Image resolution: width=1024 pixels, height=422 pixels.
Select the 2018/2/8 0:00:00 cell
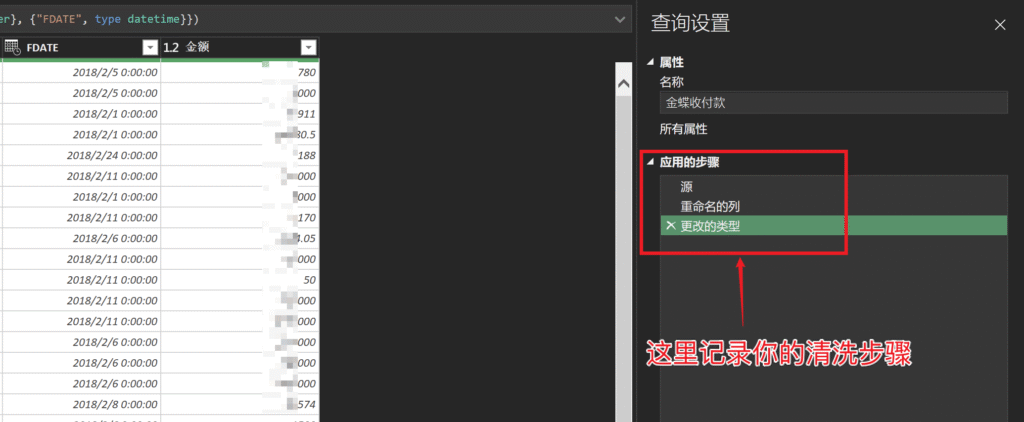coord(81,404)
